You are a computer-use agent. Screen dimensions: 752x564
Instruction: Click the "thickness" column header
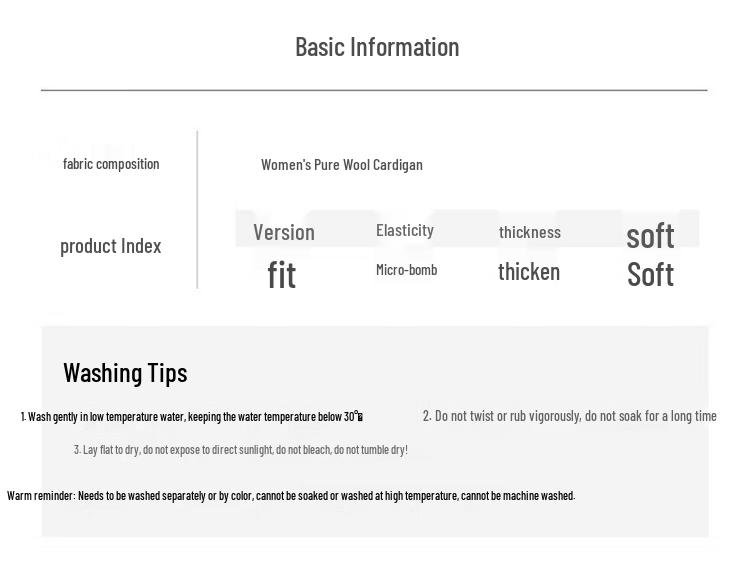coord(530,232)
